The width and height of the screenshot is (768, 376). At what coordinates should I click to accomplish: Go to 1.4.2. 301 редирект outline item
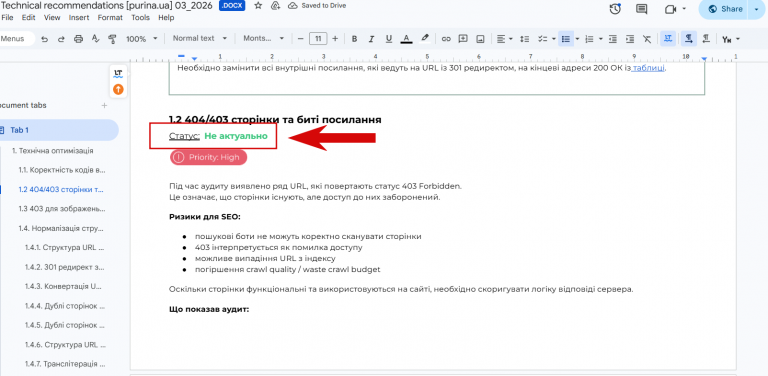coord(65,267)
